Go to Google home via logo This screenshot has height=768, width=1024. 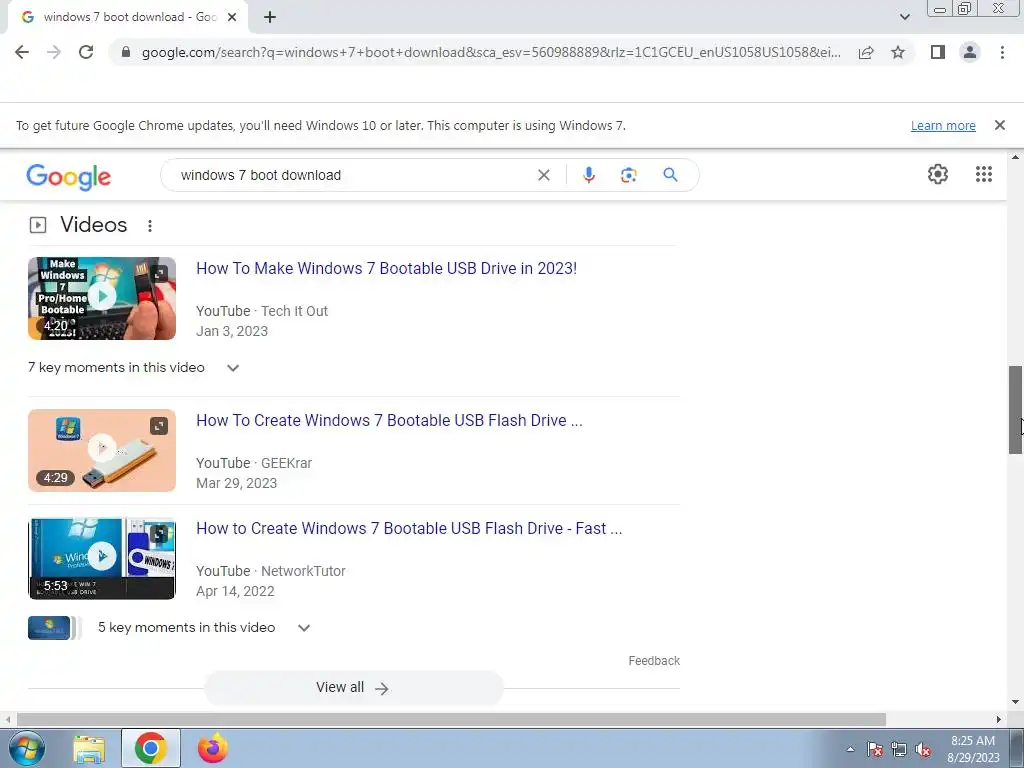(69, 176)
